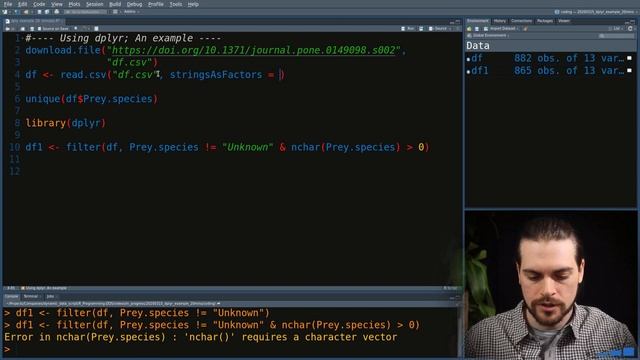
Task: Open the project menu in top right
Action: pos(596,12)
